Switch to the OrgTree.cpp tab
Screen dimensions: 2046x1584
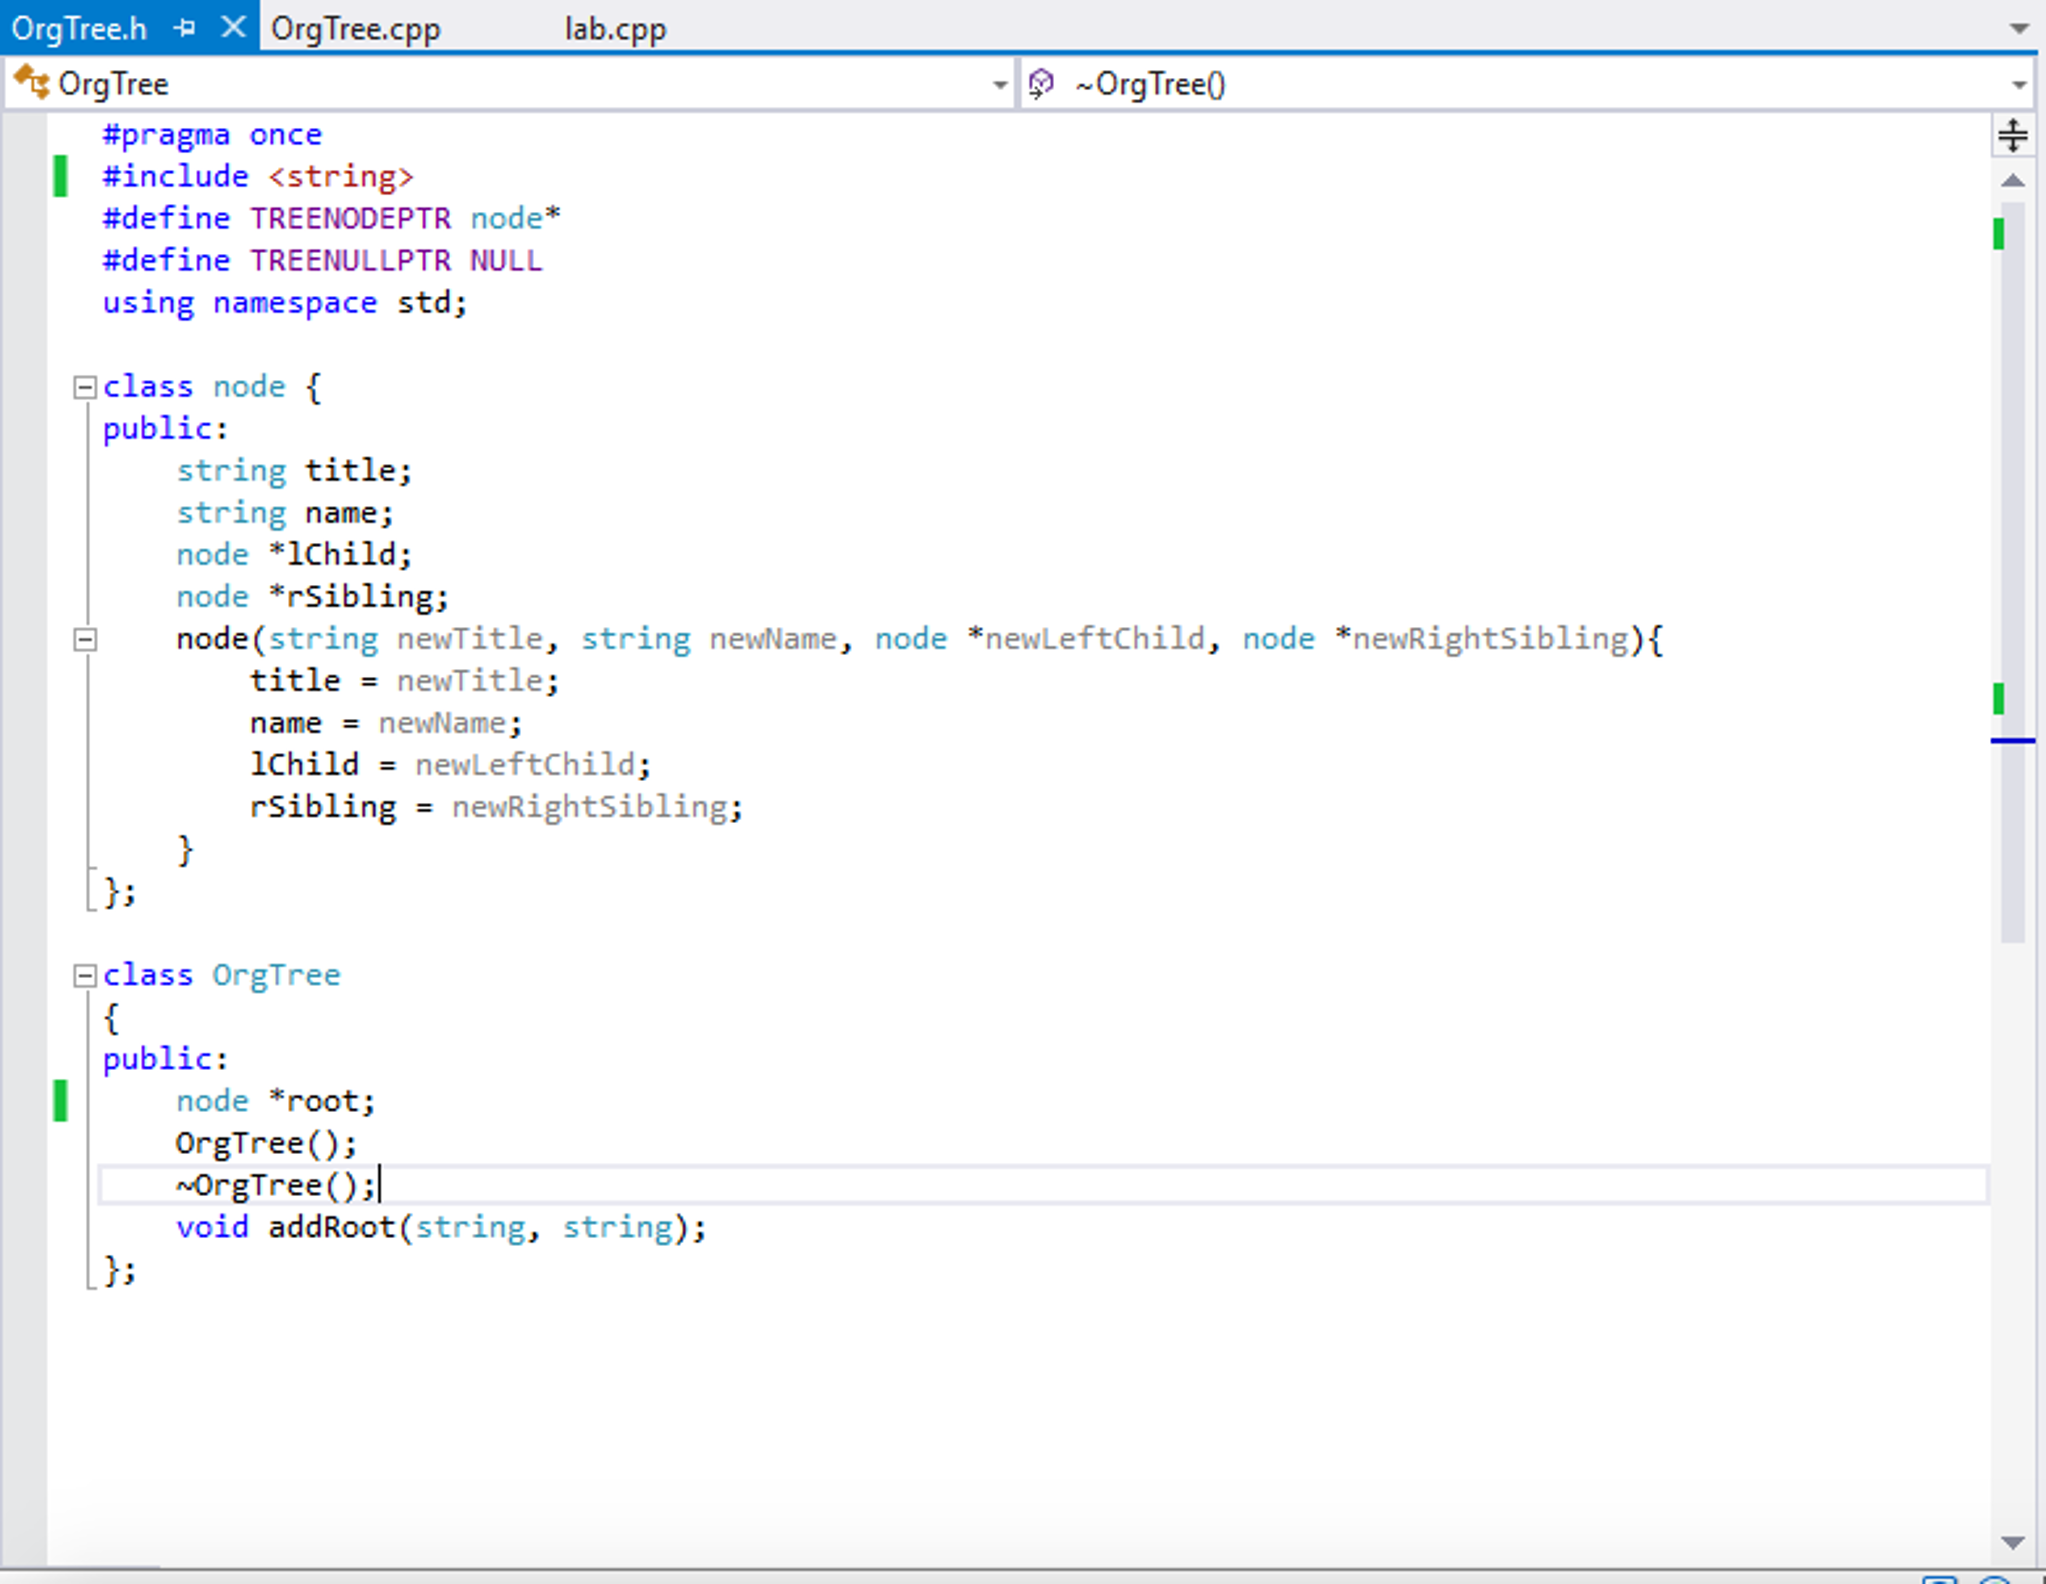tap(355, 29)
